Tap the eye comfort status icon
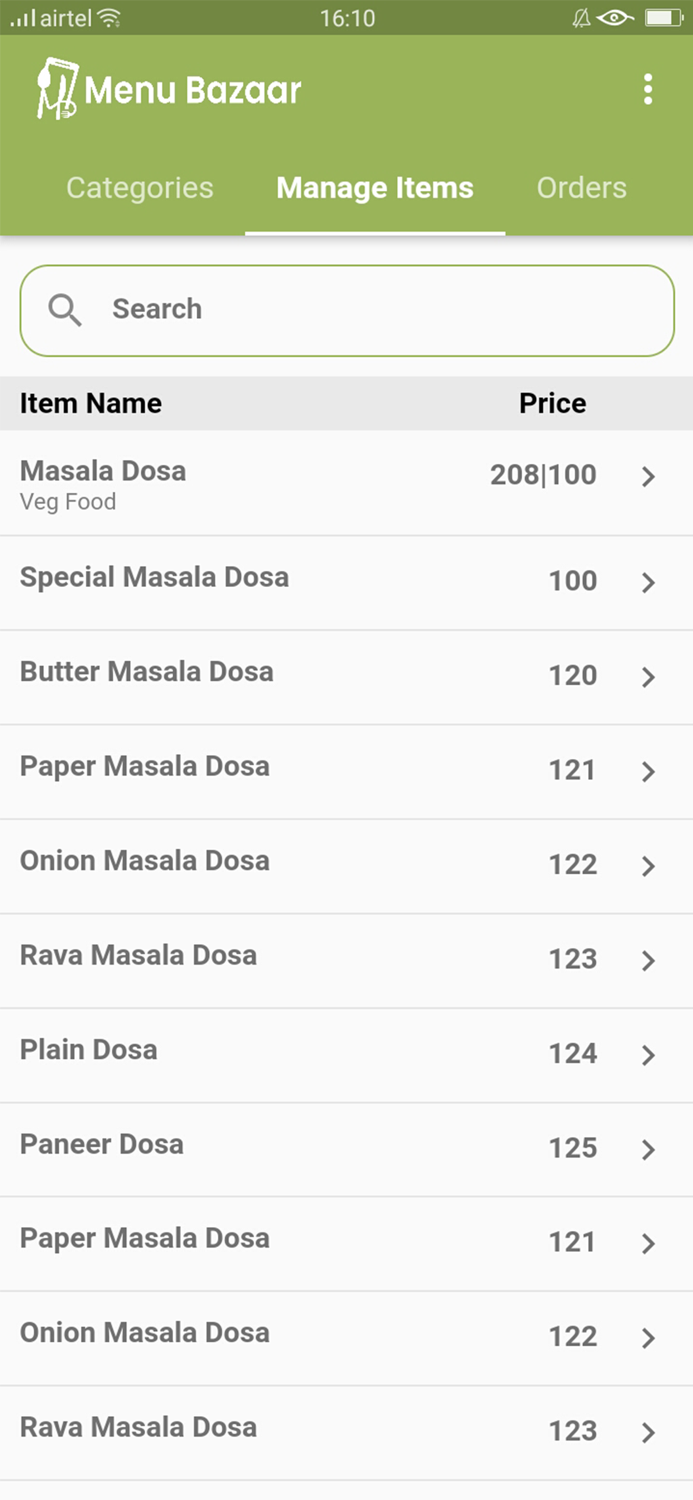The height and width of the screenshot is (1500, 693). (615, 18)
